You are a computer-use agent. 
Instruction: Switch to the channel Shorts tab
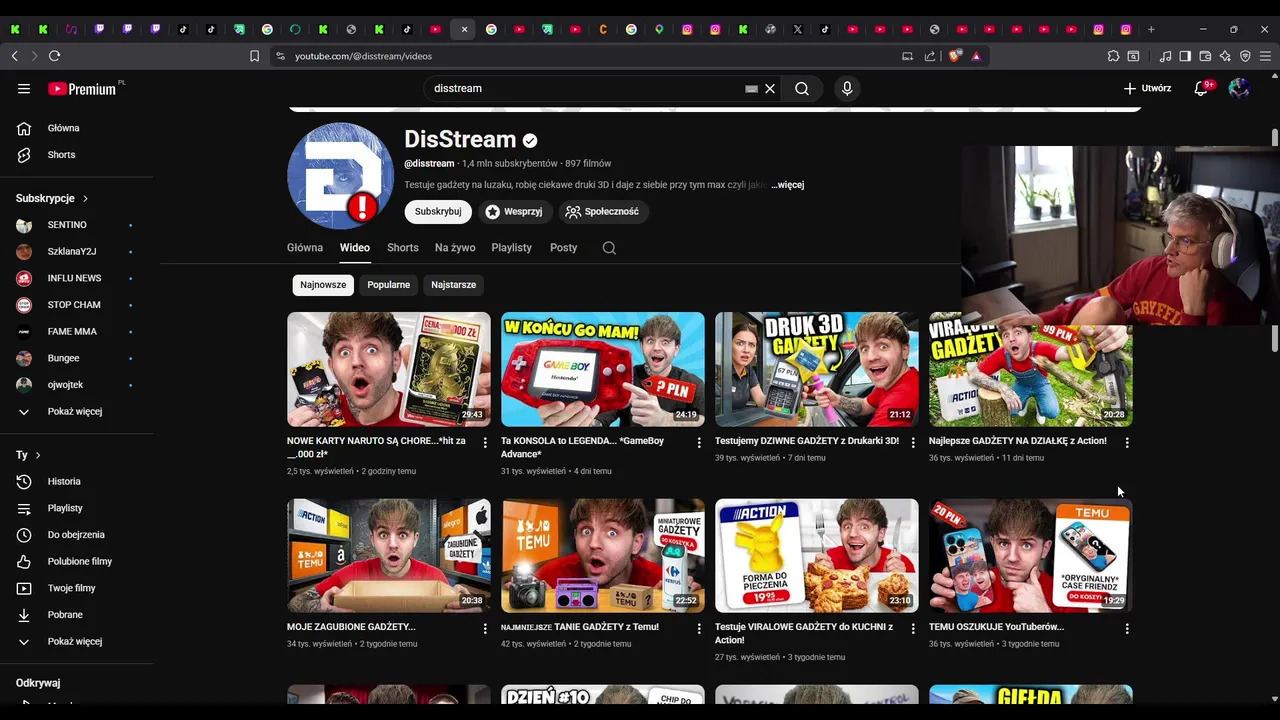403,248
